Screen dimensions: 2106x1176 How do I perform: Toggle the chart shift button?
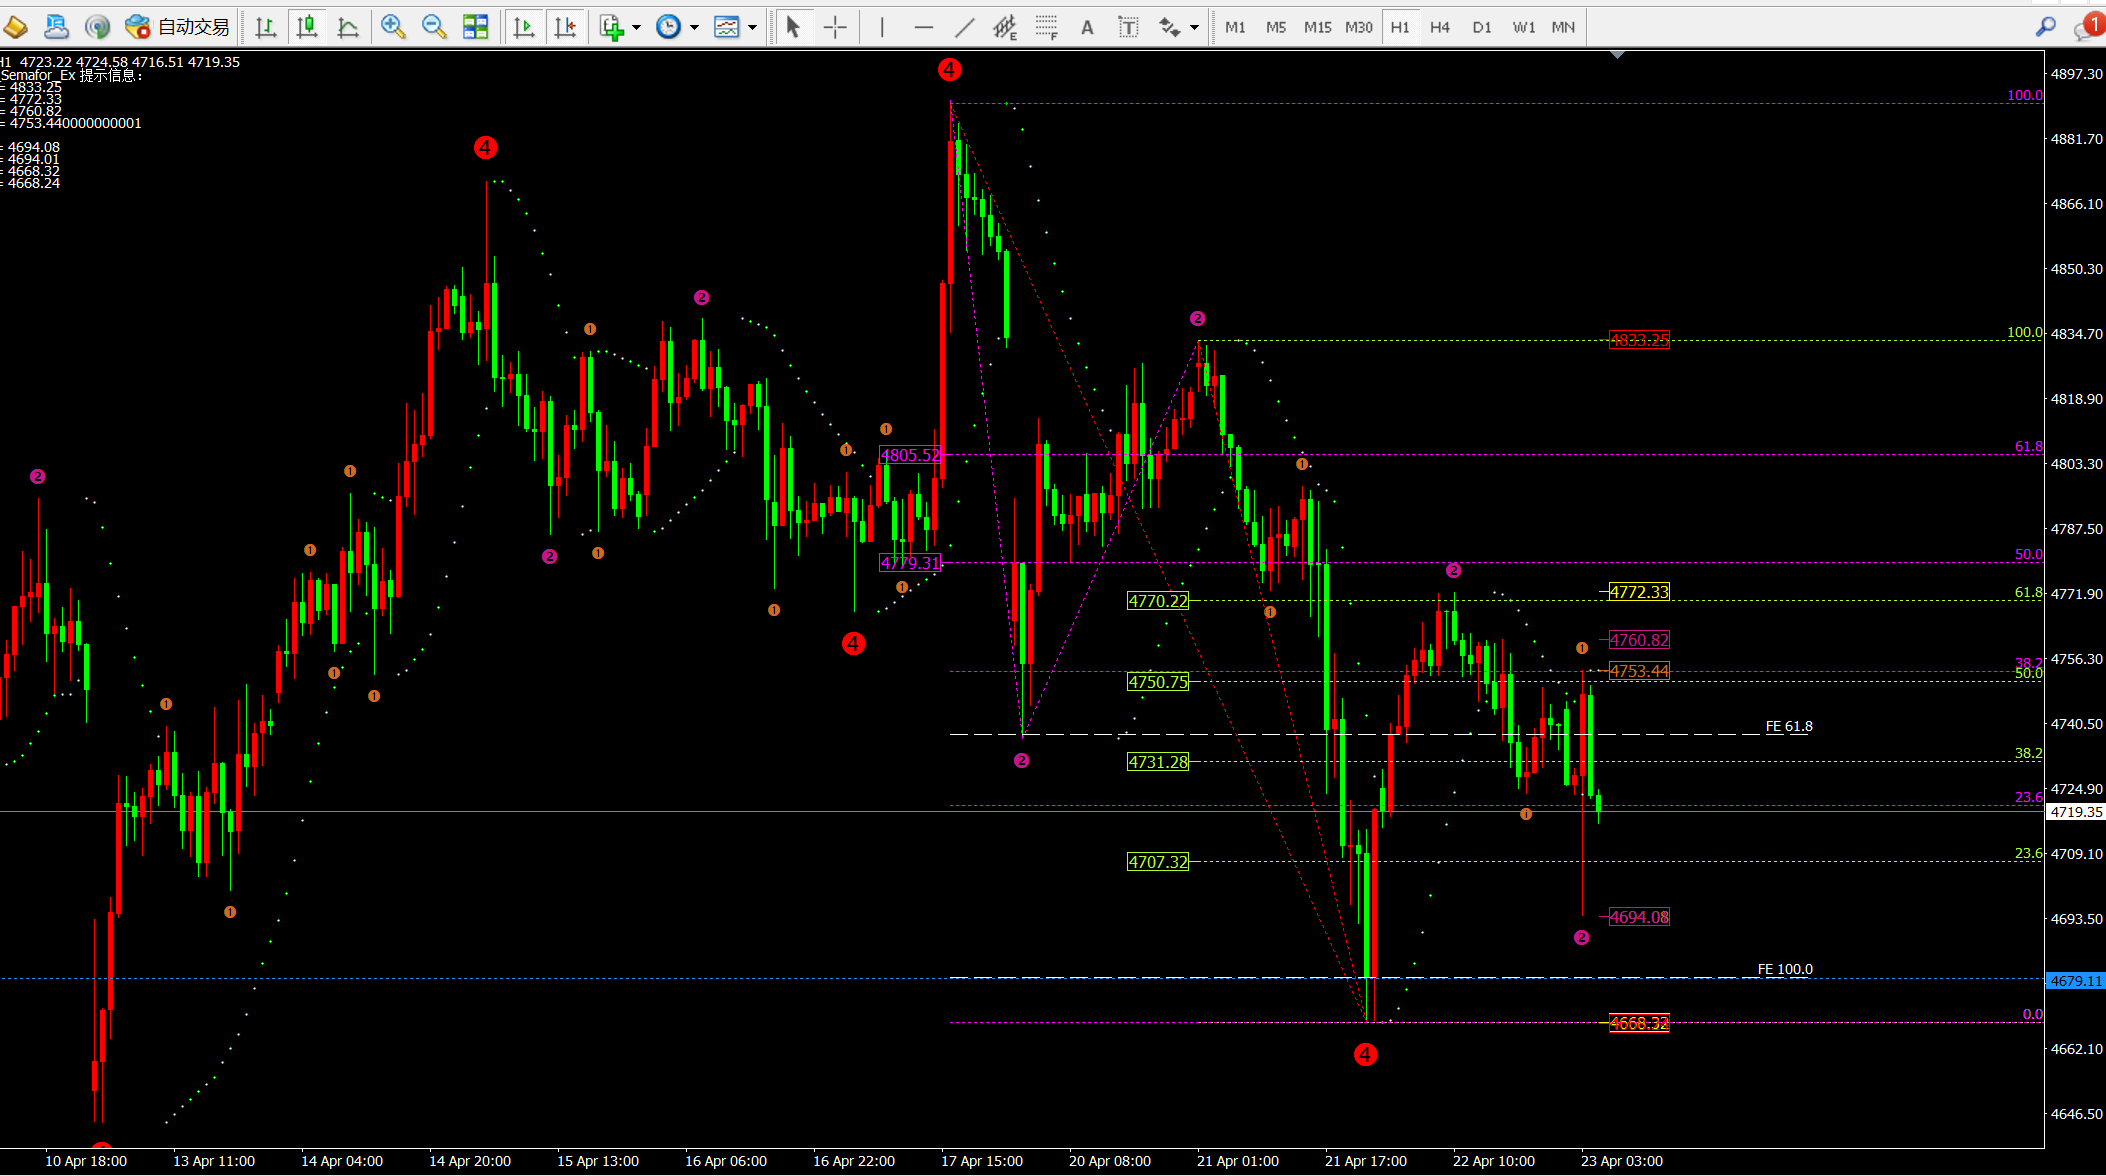(x=565, y=27)
